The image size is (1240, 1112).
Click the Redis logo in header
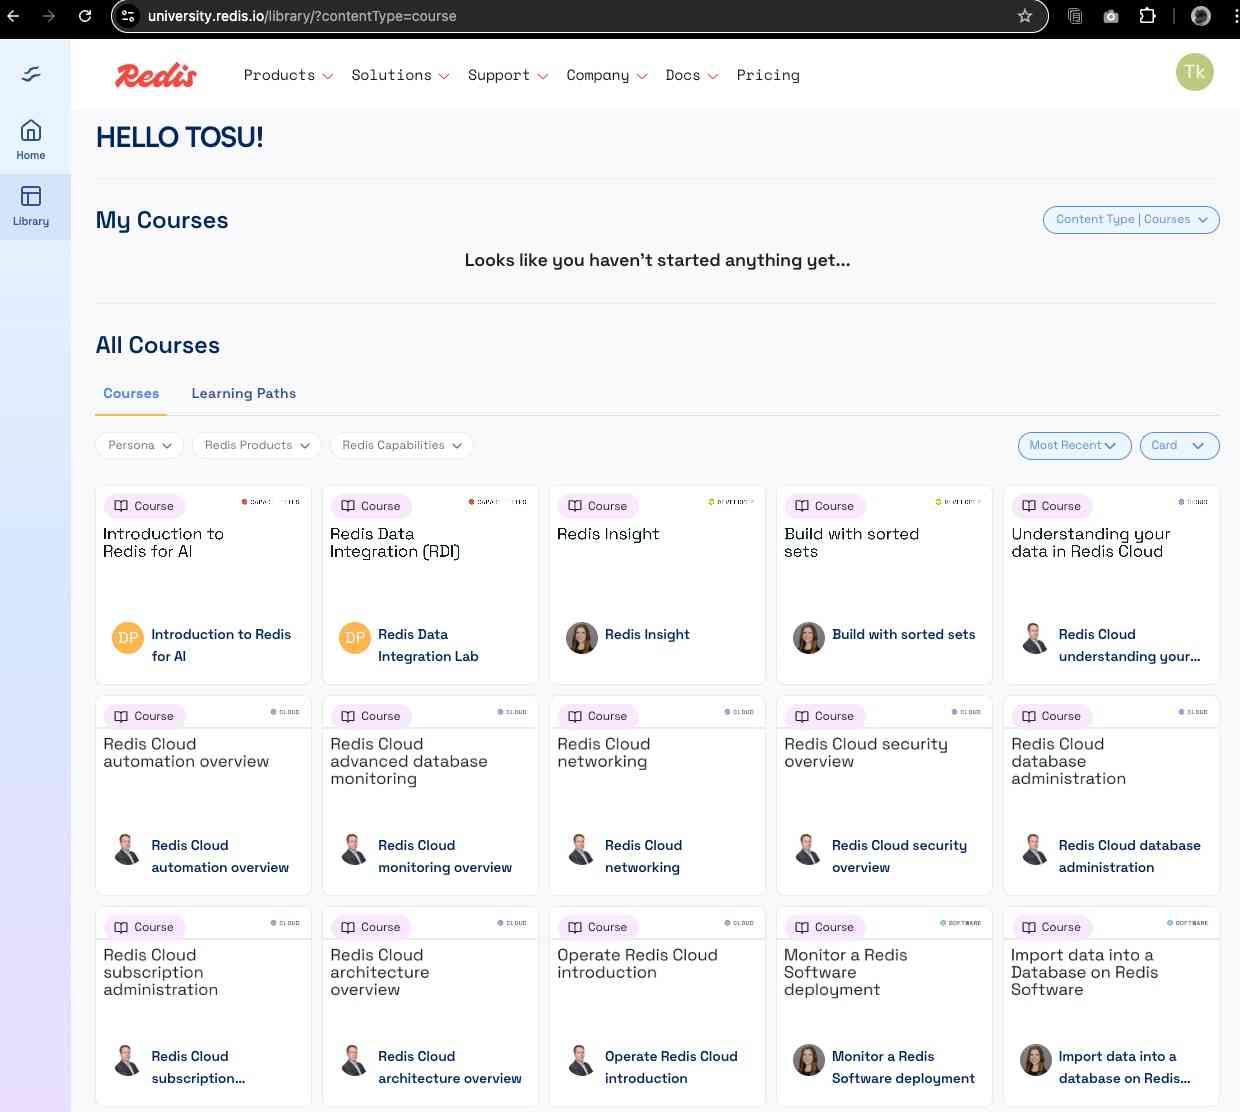[x=156, y=75]
